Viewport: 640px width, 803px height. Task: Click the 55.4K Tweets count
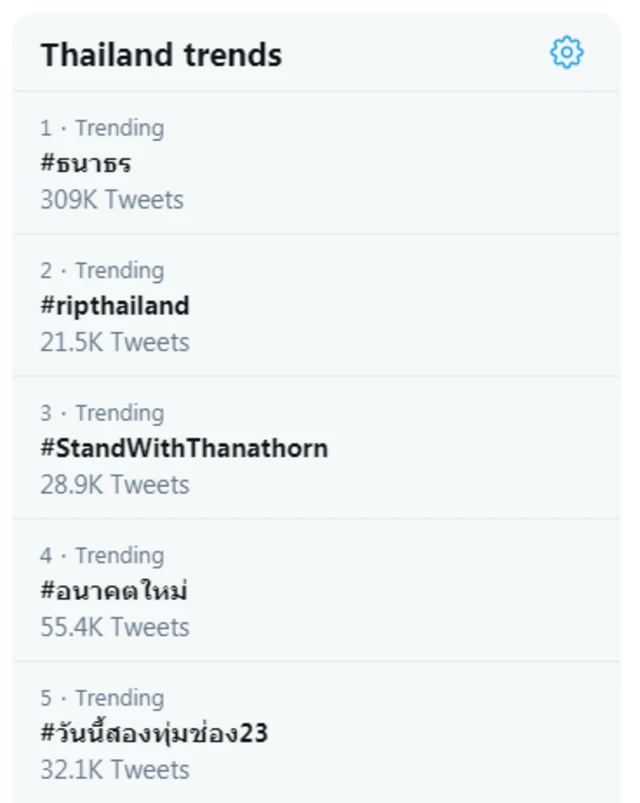(115, 627)
